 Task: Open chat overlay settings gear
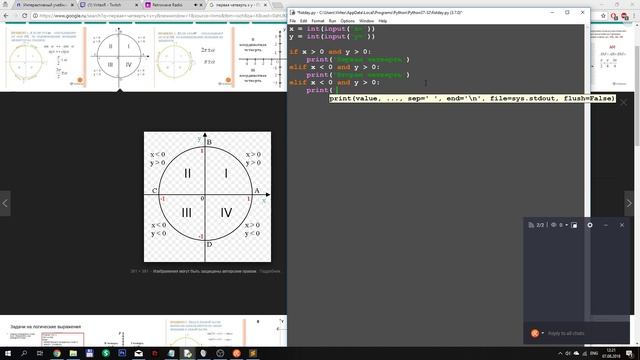(590, 225)
